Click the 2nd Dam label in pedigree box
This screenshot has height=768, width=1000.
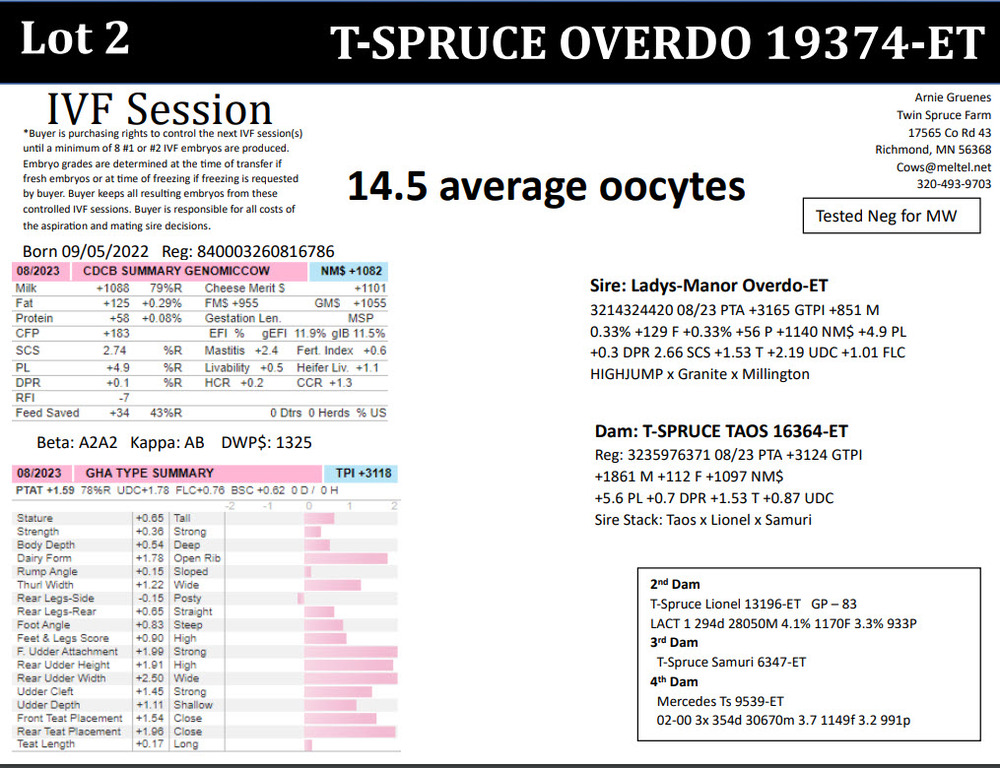click(x=675, y=584)
